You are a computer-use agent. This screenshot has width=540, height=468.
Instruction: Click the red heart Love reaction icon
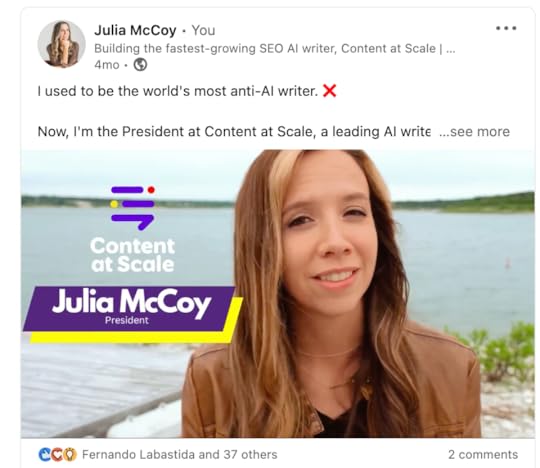(57, 455)
